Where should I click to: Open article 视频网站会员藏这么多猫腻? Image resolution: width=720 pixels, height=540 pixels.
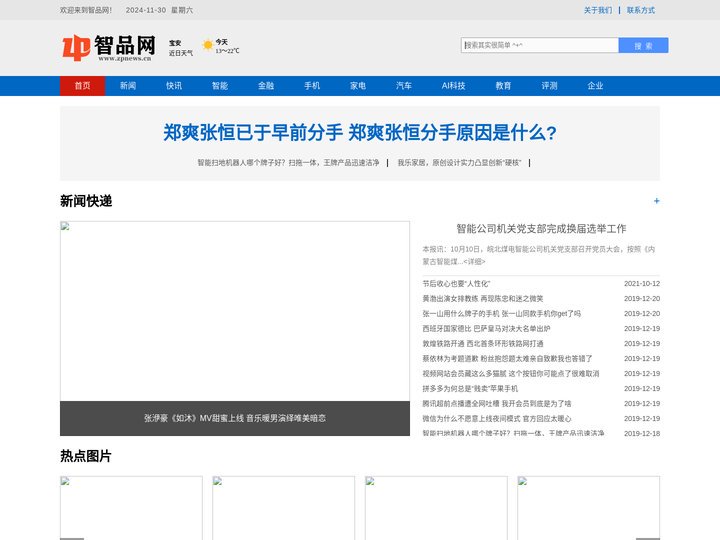511,374
